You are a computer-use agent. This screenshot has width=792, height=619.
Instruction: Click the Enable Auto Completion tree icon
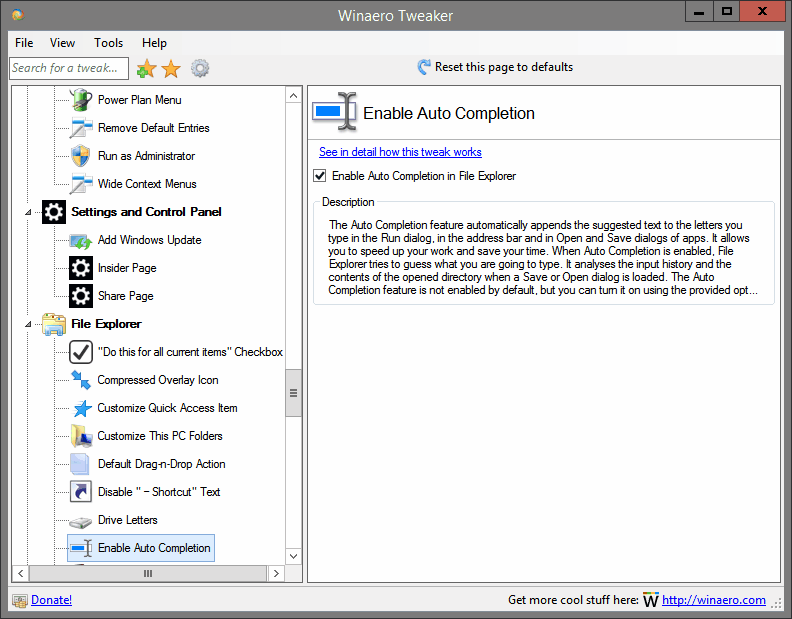[x=81, y=548]
